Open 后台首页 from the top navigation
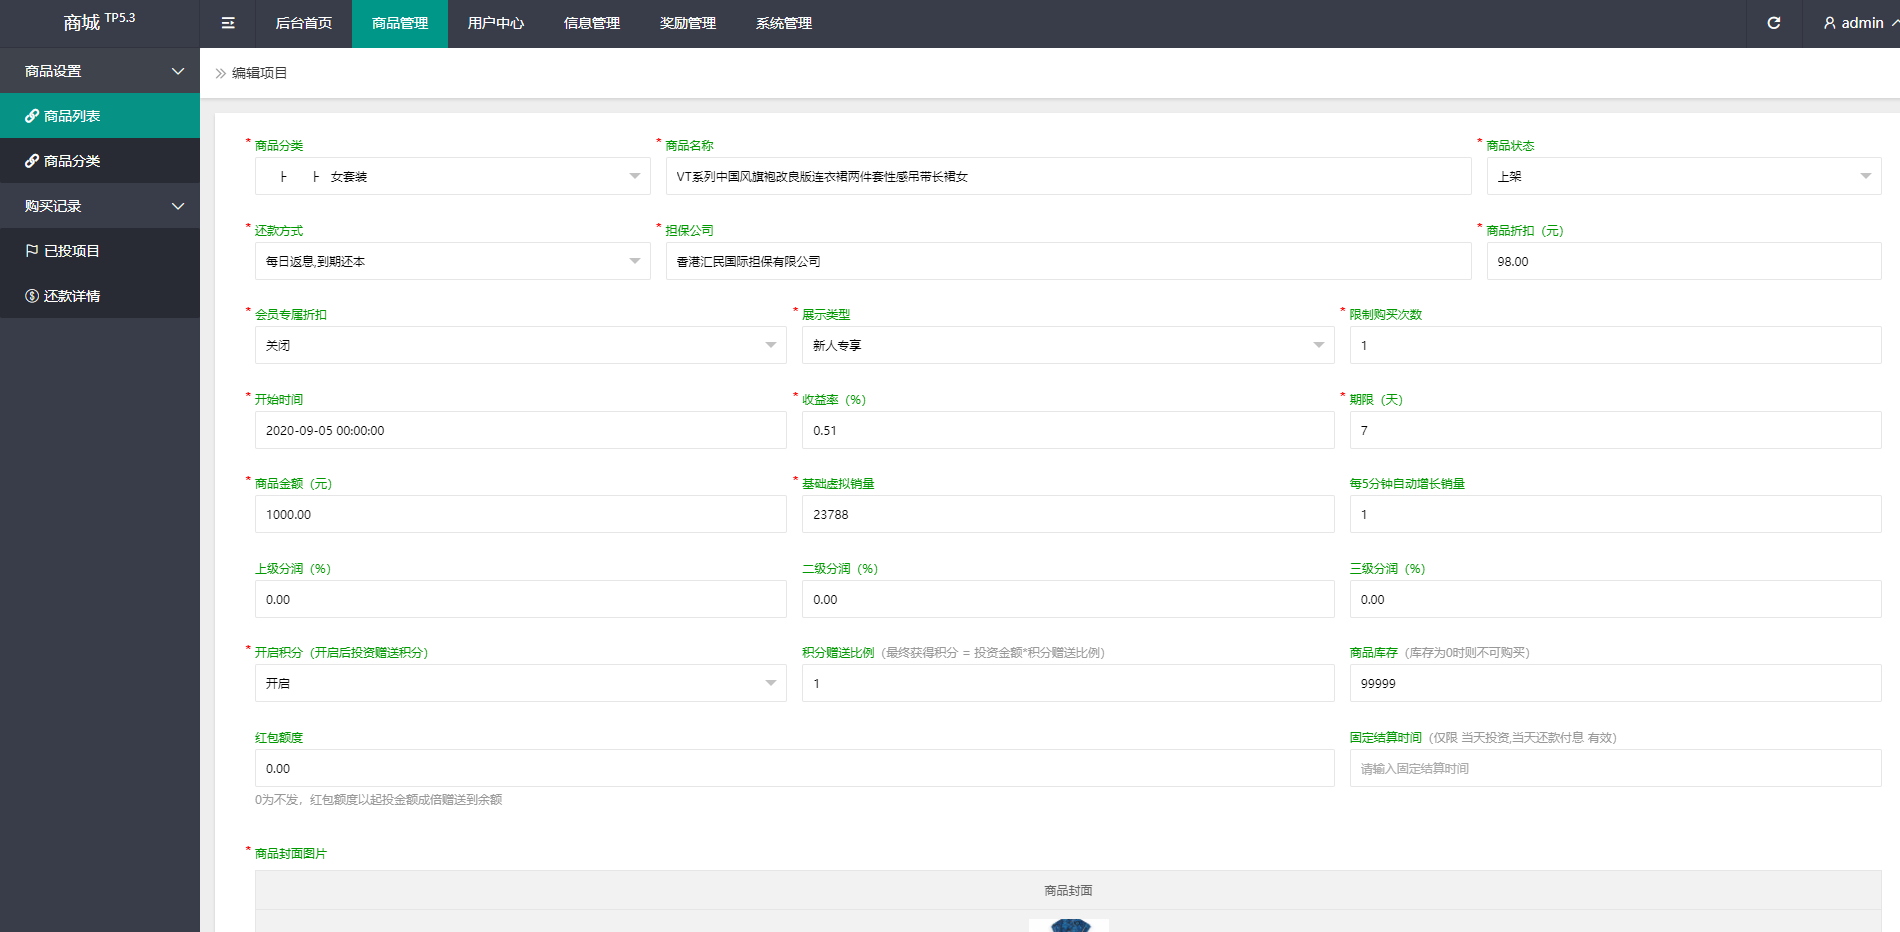 click(303, 23)
